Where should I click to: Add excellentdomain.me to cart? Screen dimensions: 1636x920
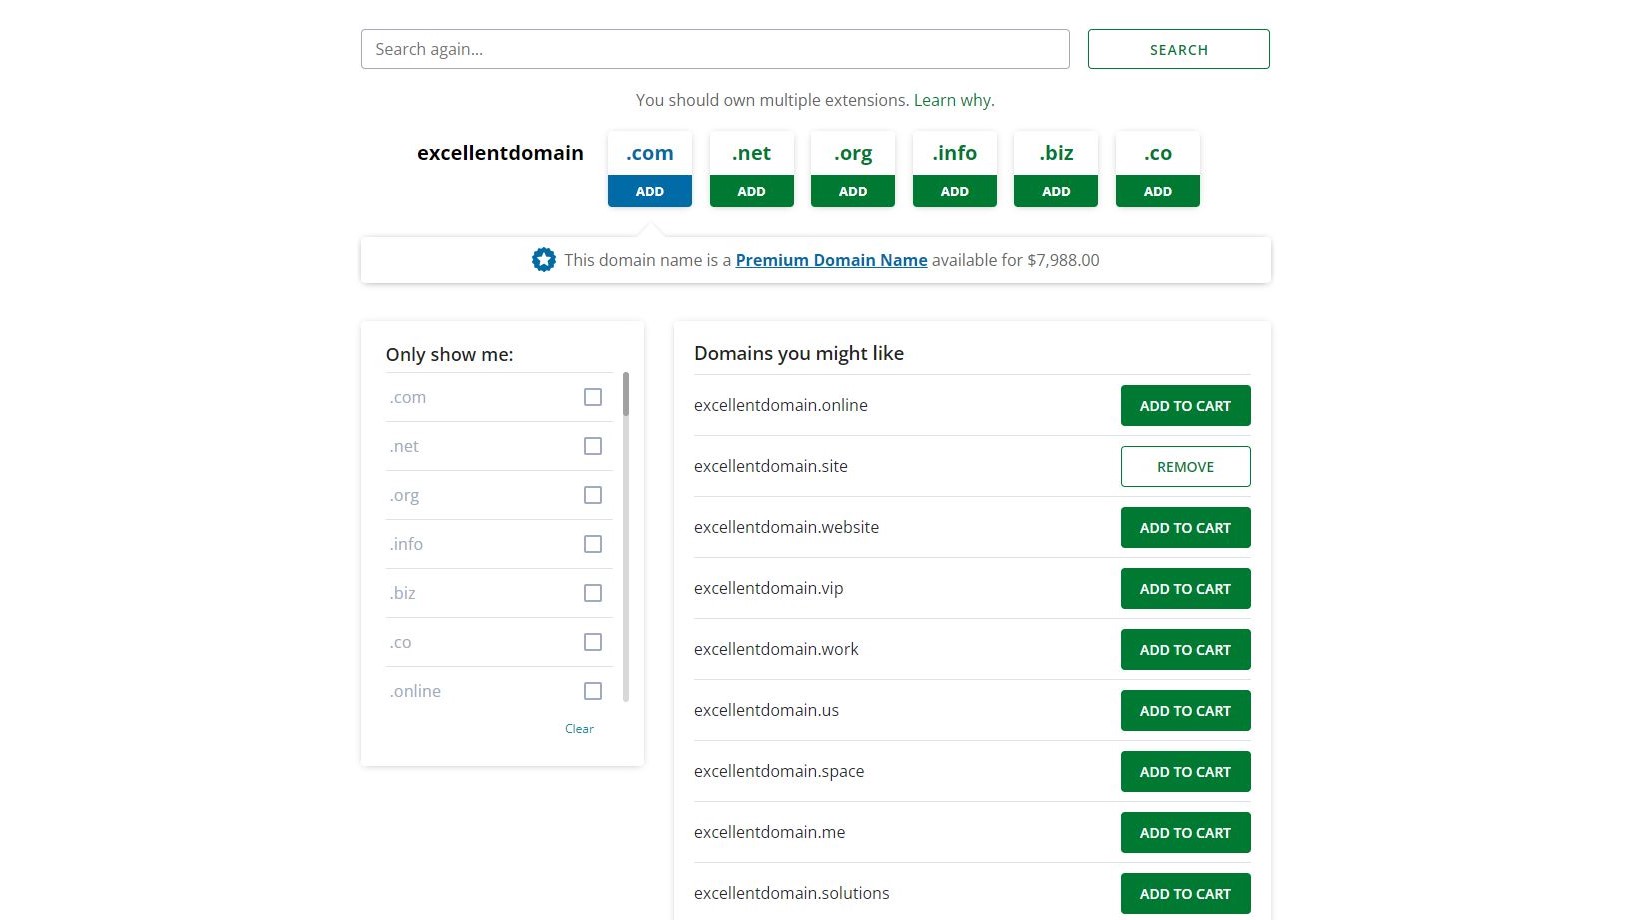[x=1186, y=833]
